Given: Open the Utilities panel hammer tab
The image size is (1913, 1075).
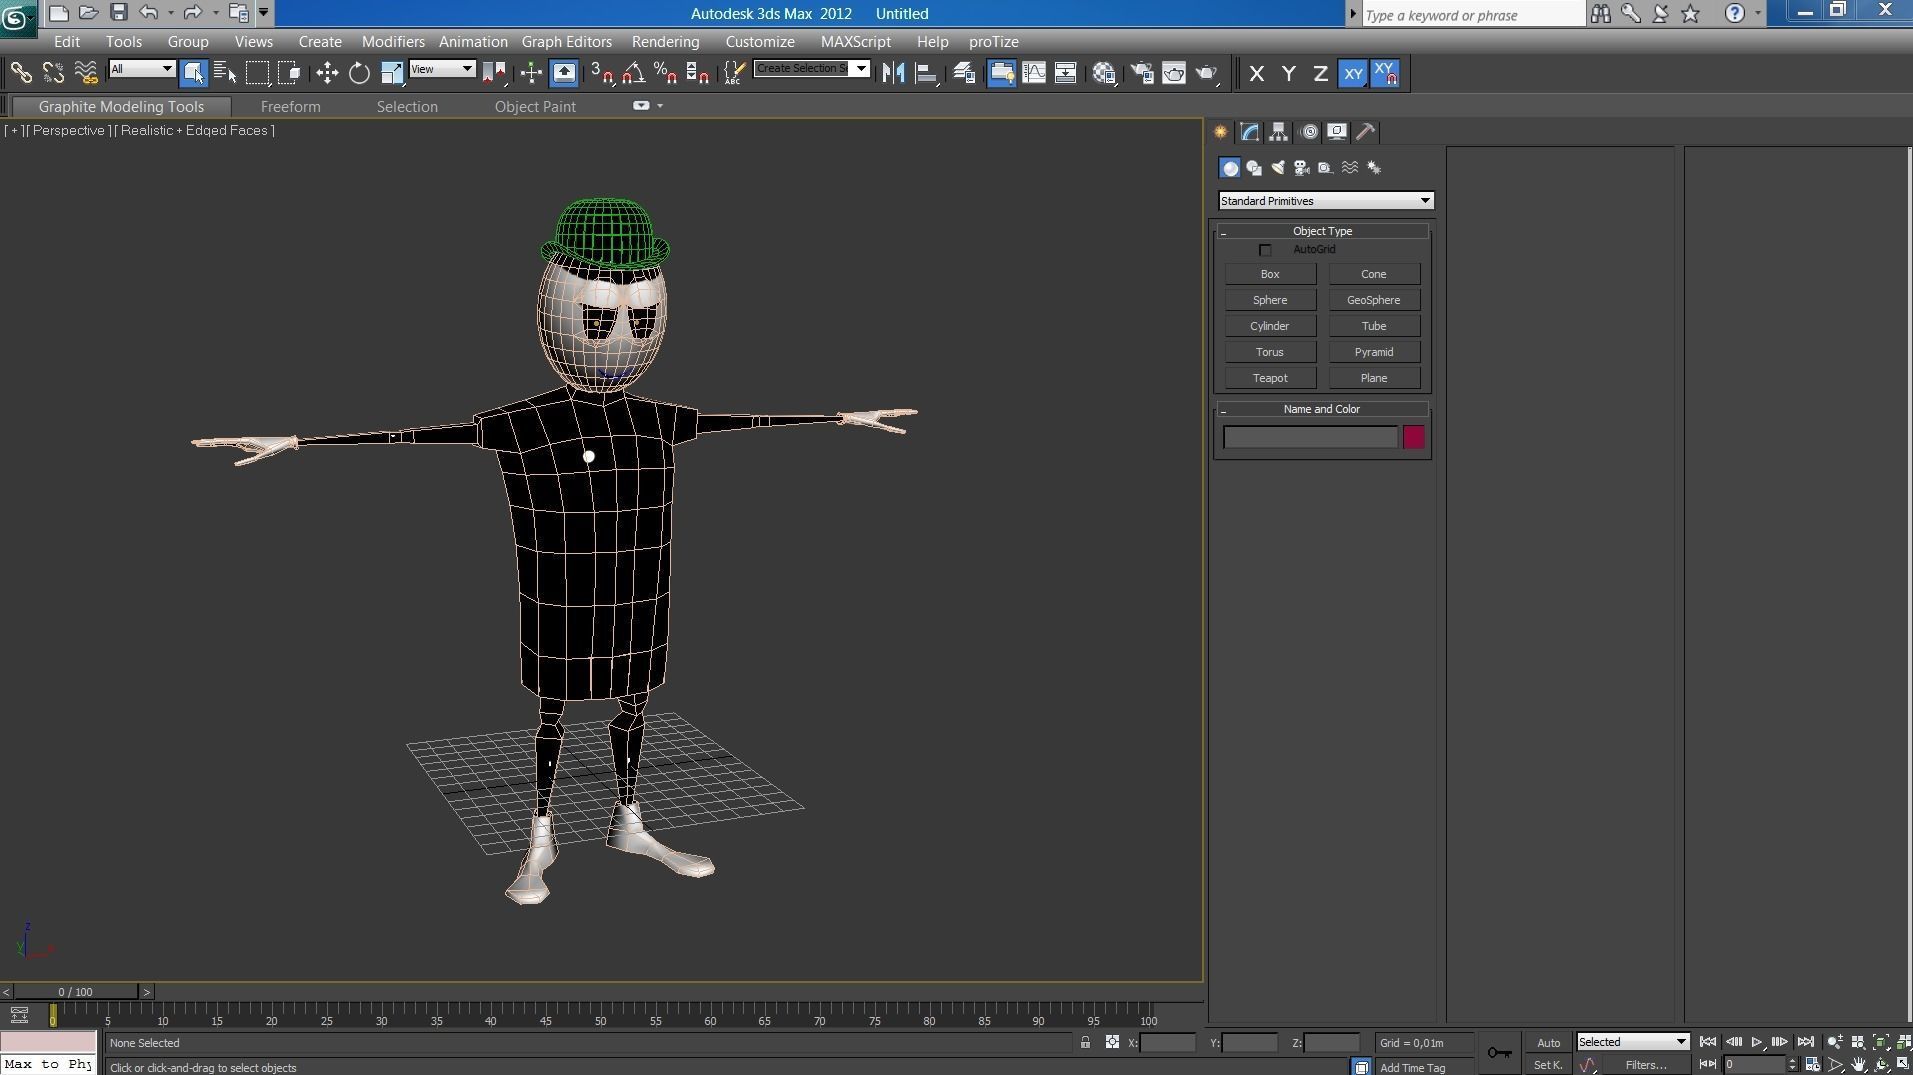Looking at the screenshot, I should point(1365,132).
